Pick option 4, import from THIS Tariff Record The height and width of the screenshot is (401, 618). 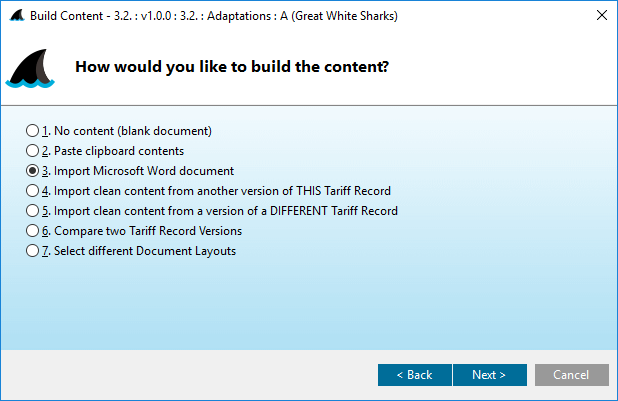(33, 191)
